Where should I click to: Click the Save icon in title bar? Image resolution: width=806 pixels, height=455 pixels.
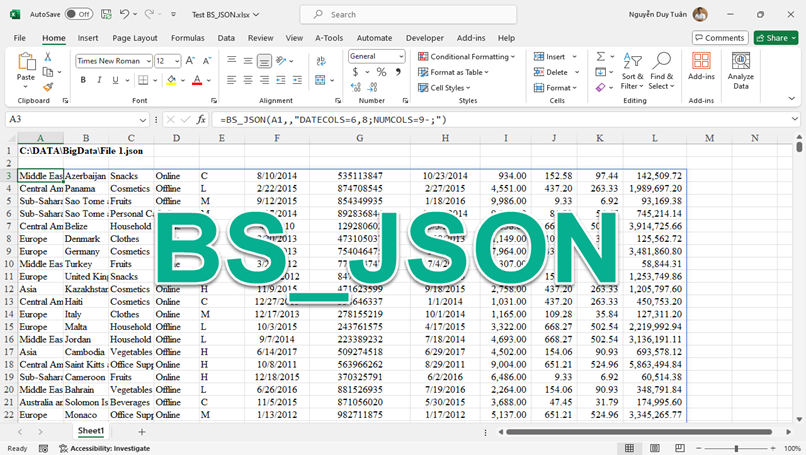pos(106,14)
